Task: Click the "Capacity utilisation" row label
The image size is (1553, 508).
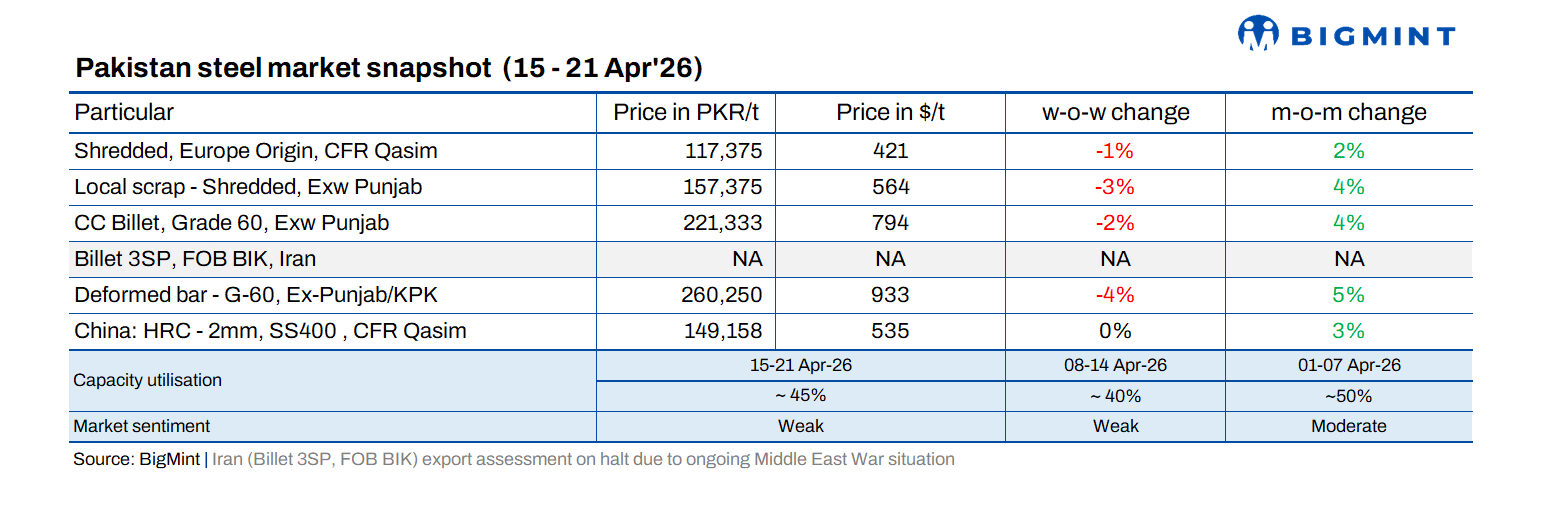Action: point(148,380)
